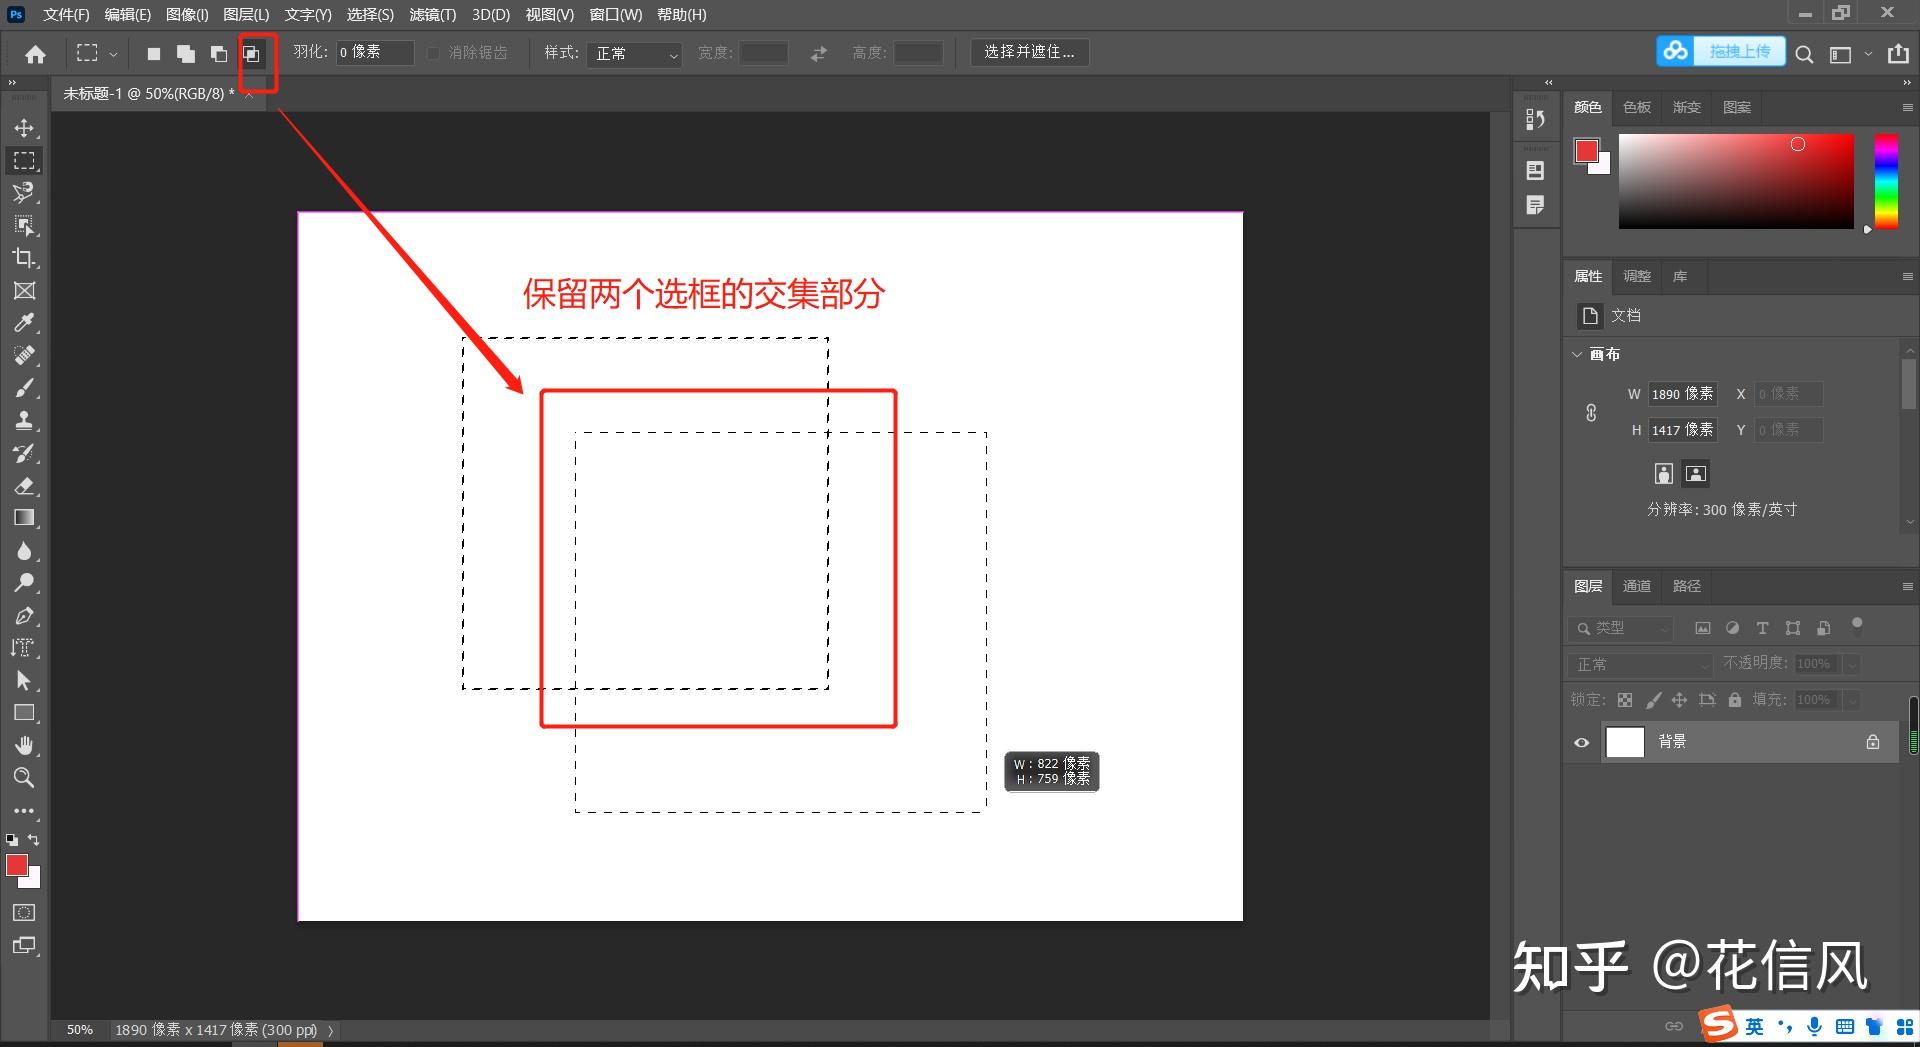Image resolution: width=1920 pixels, height=1047 pixels.
Task: Open the layer filter 类型 dropdown
Action: (1620, 628)
